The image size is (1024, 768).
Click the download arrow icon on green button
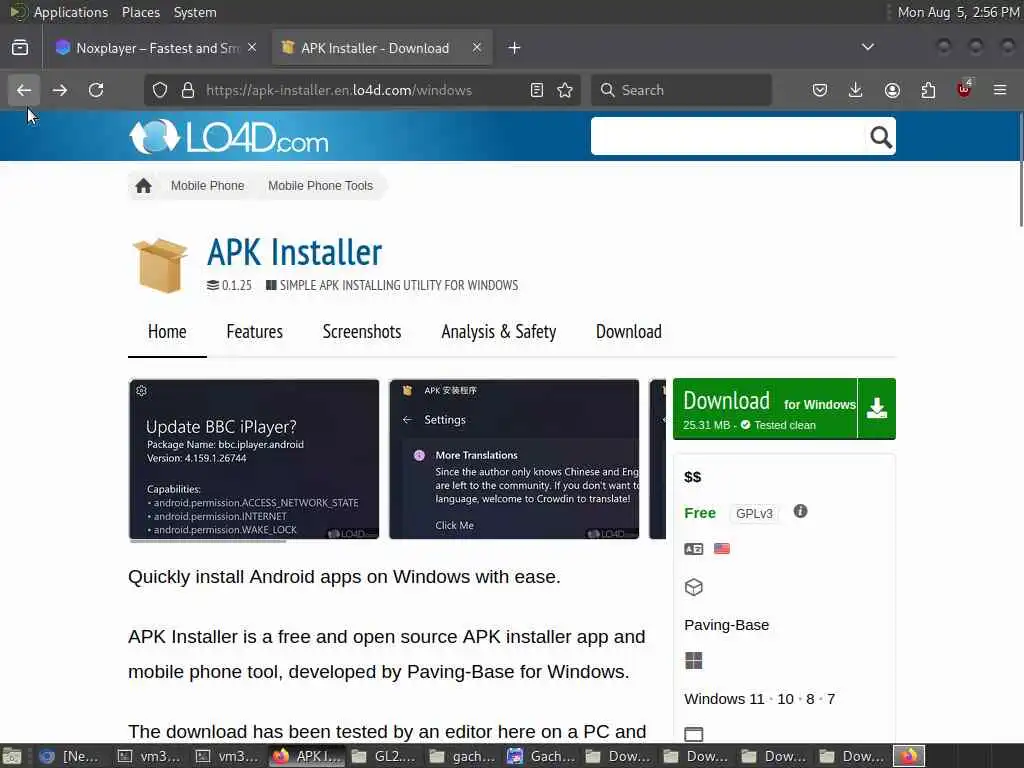pyautogui.click(x=876, y=409)
